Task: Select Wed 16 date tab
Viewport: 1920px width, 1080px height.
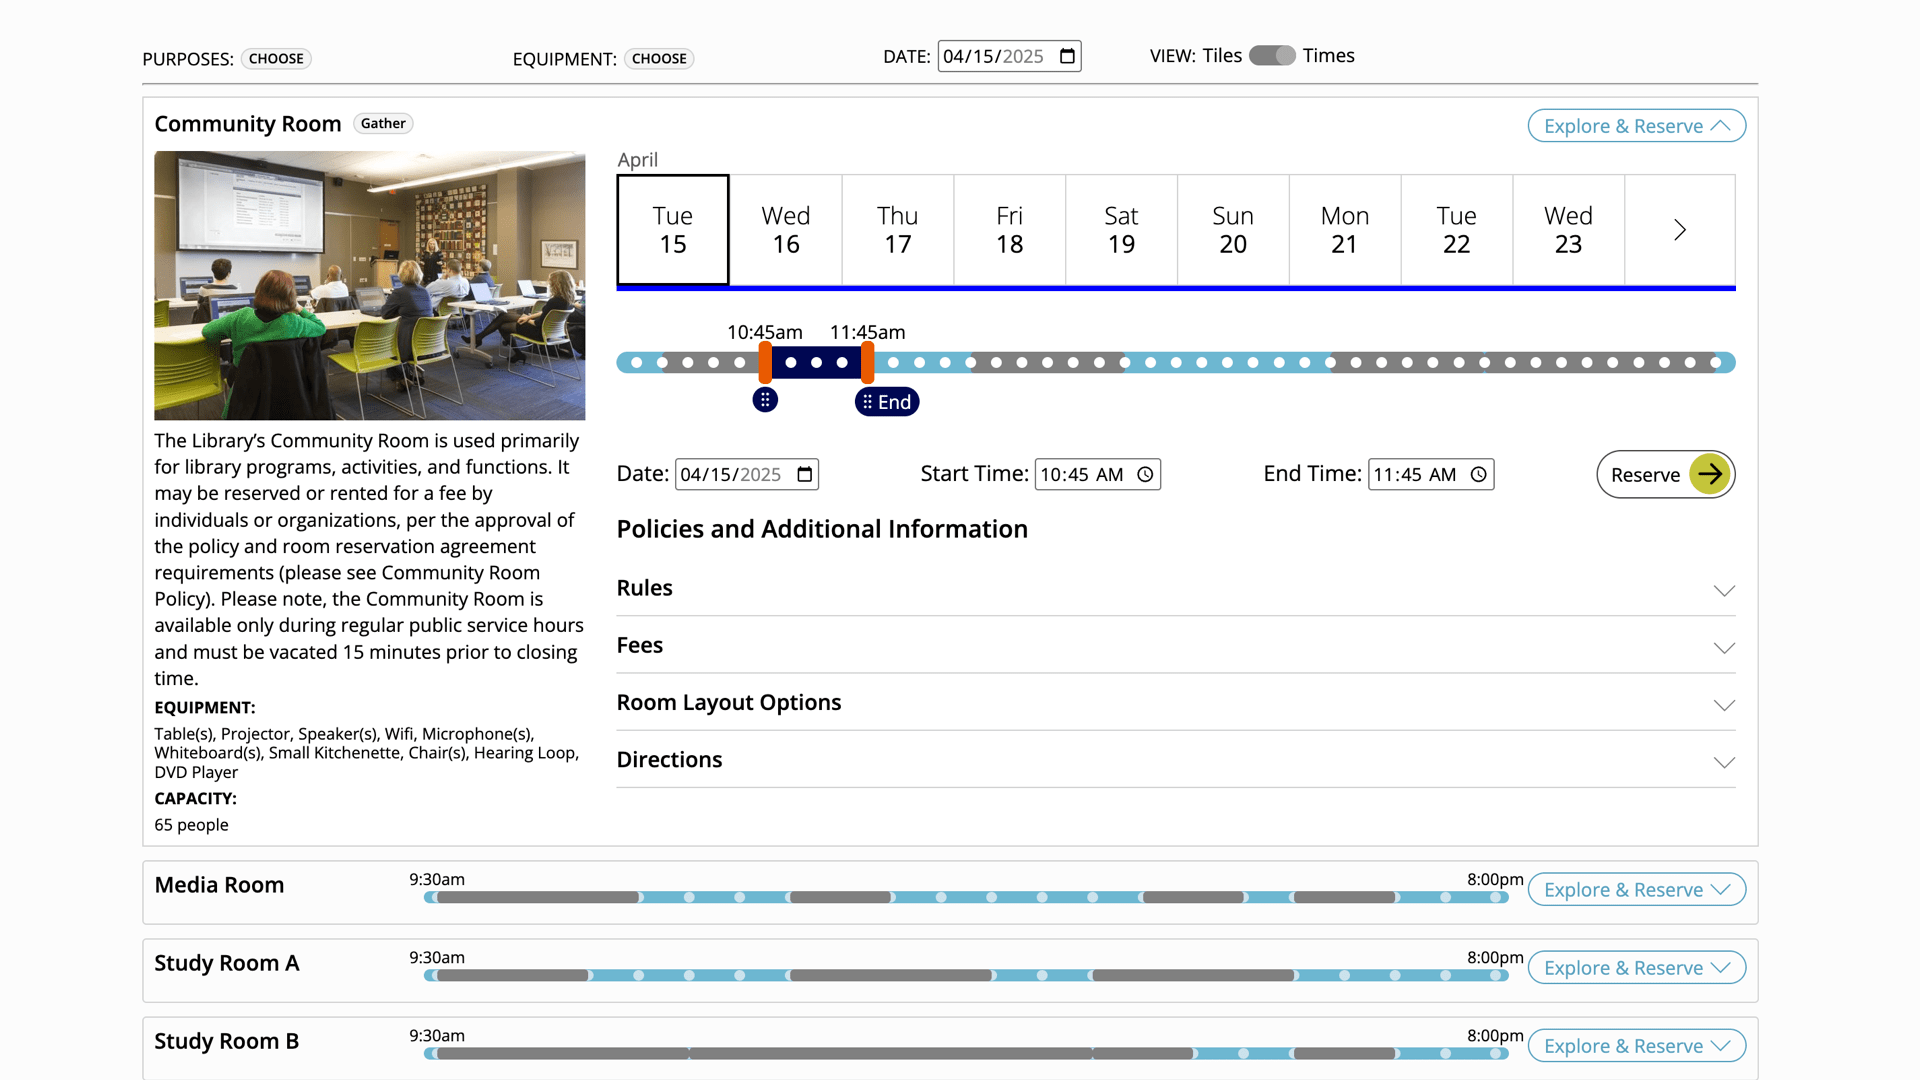Action: (786, 230)
